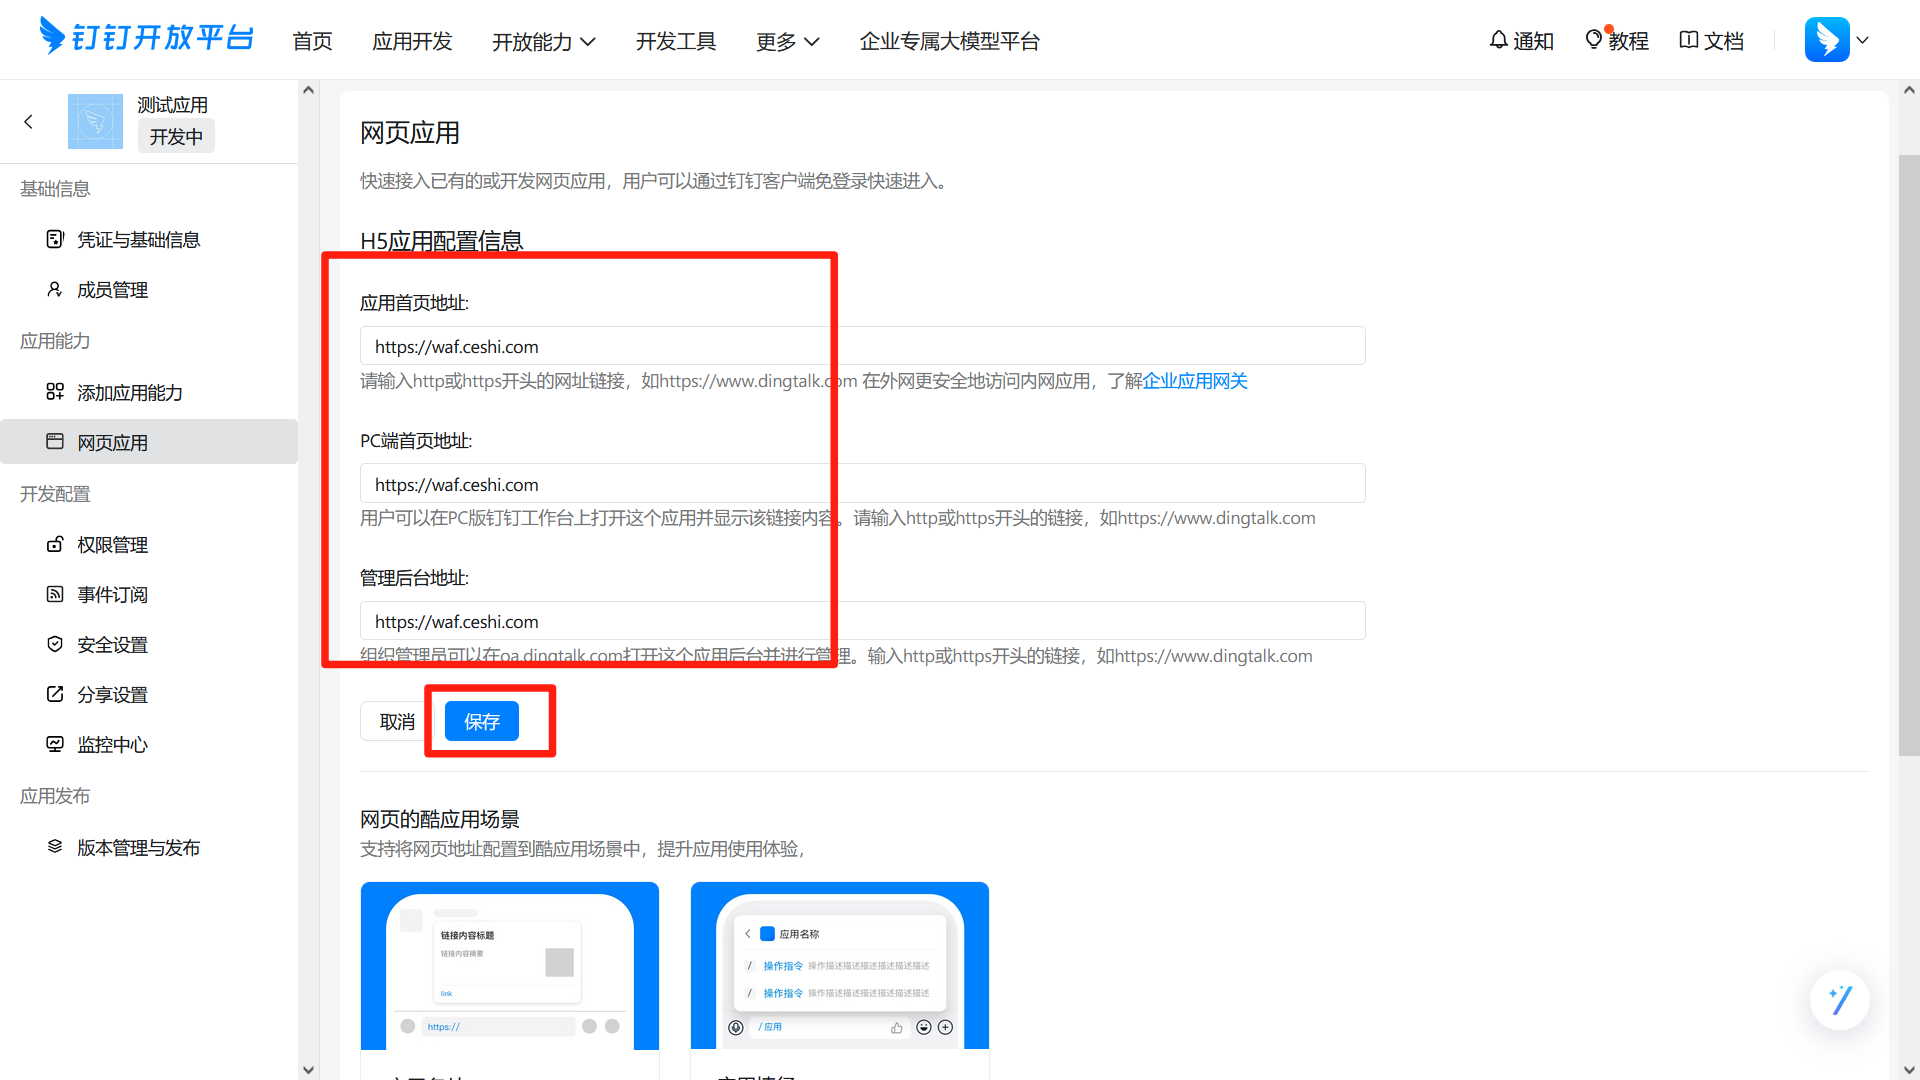This screenshot has width=1920, height=1080.
Task: Open the link-card scenario thumbnail
Action: click(510, 965)
